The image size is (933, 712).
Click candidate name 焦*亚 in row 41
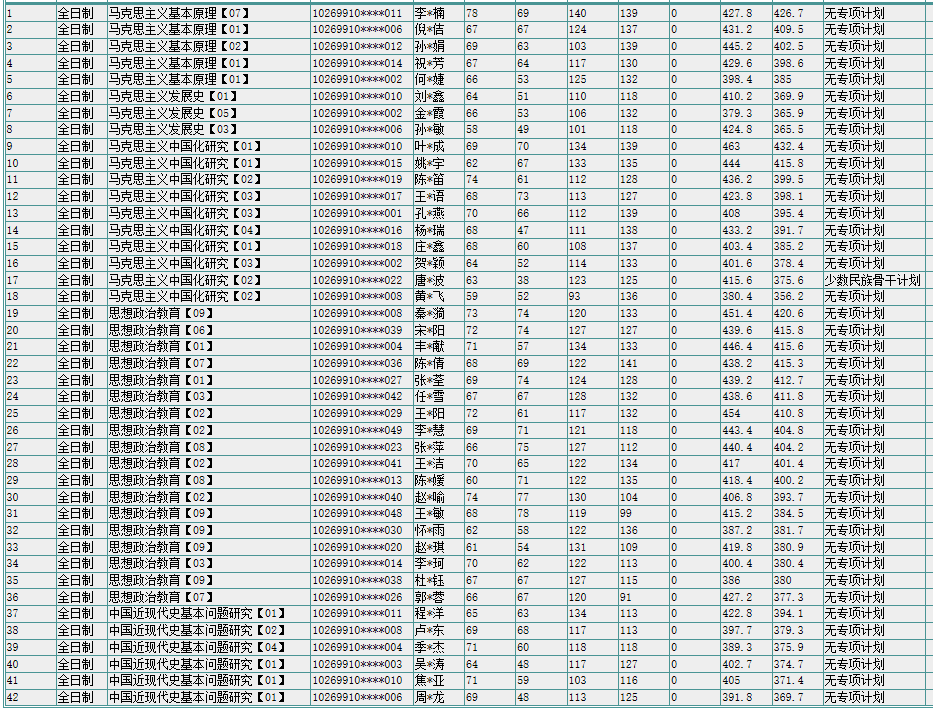click(x=430, y=680)
